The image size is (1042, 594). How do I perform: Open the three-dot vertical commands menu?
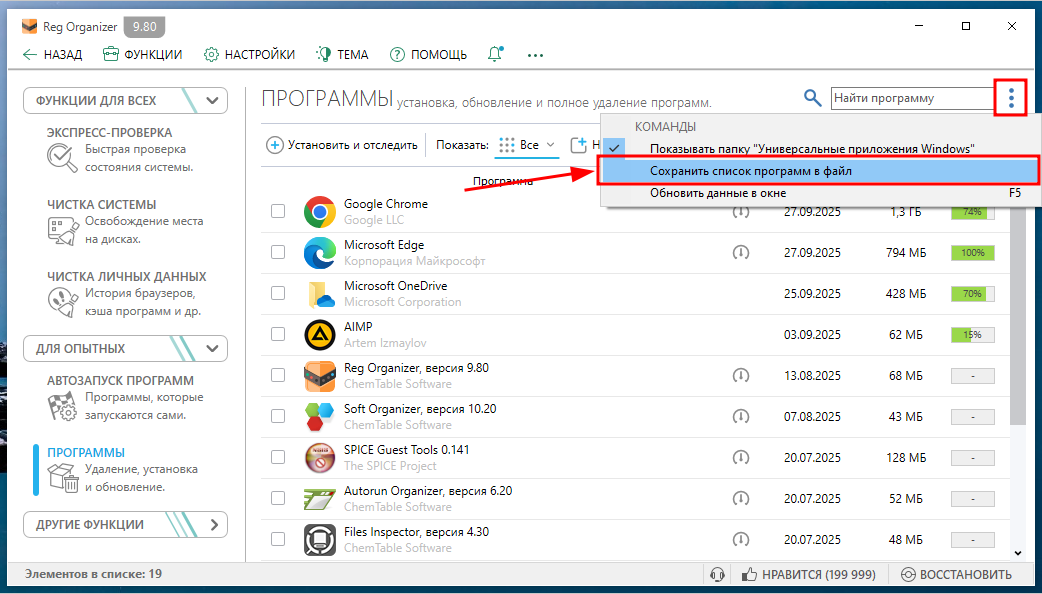click(1011, 98)
